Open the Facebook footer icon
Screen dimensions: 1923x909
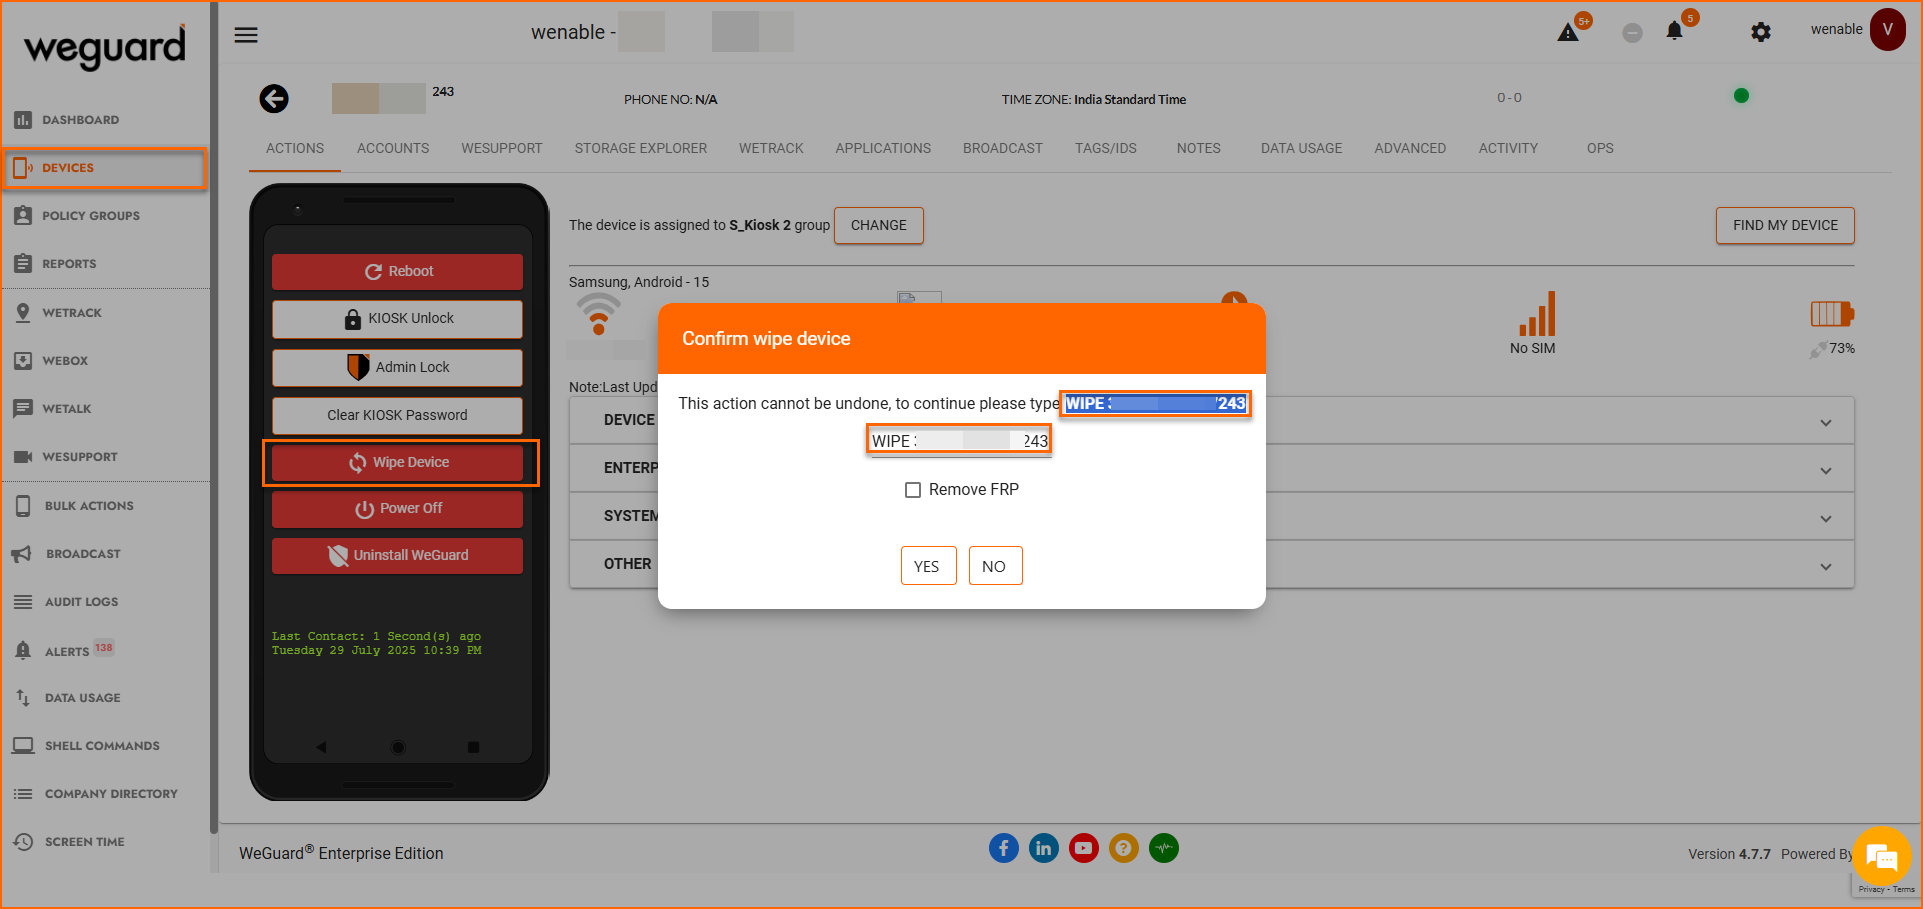click(1004, 848)
